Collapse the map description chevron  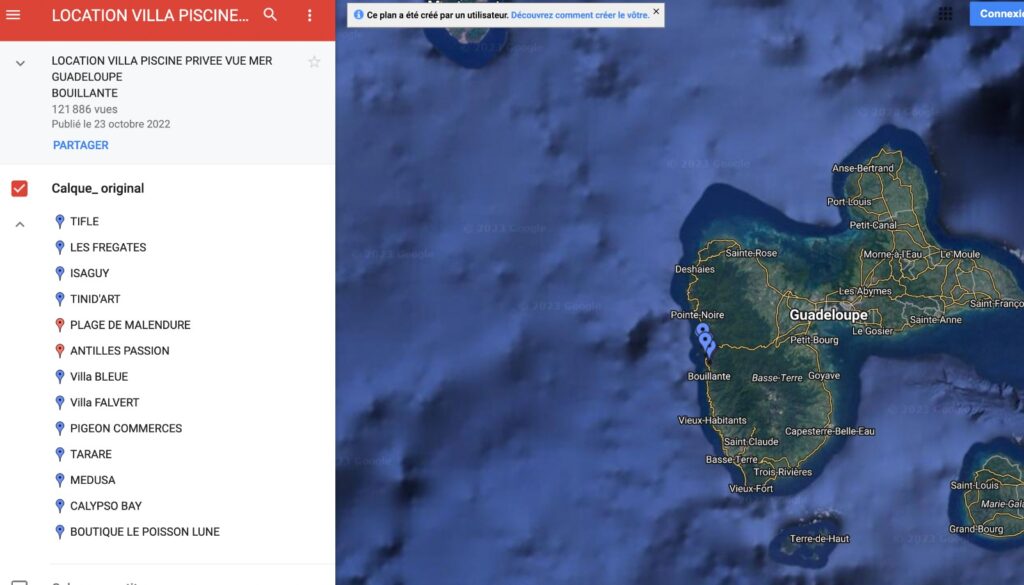click(x=20, y=63)
